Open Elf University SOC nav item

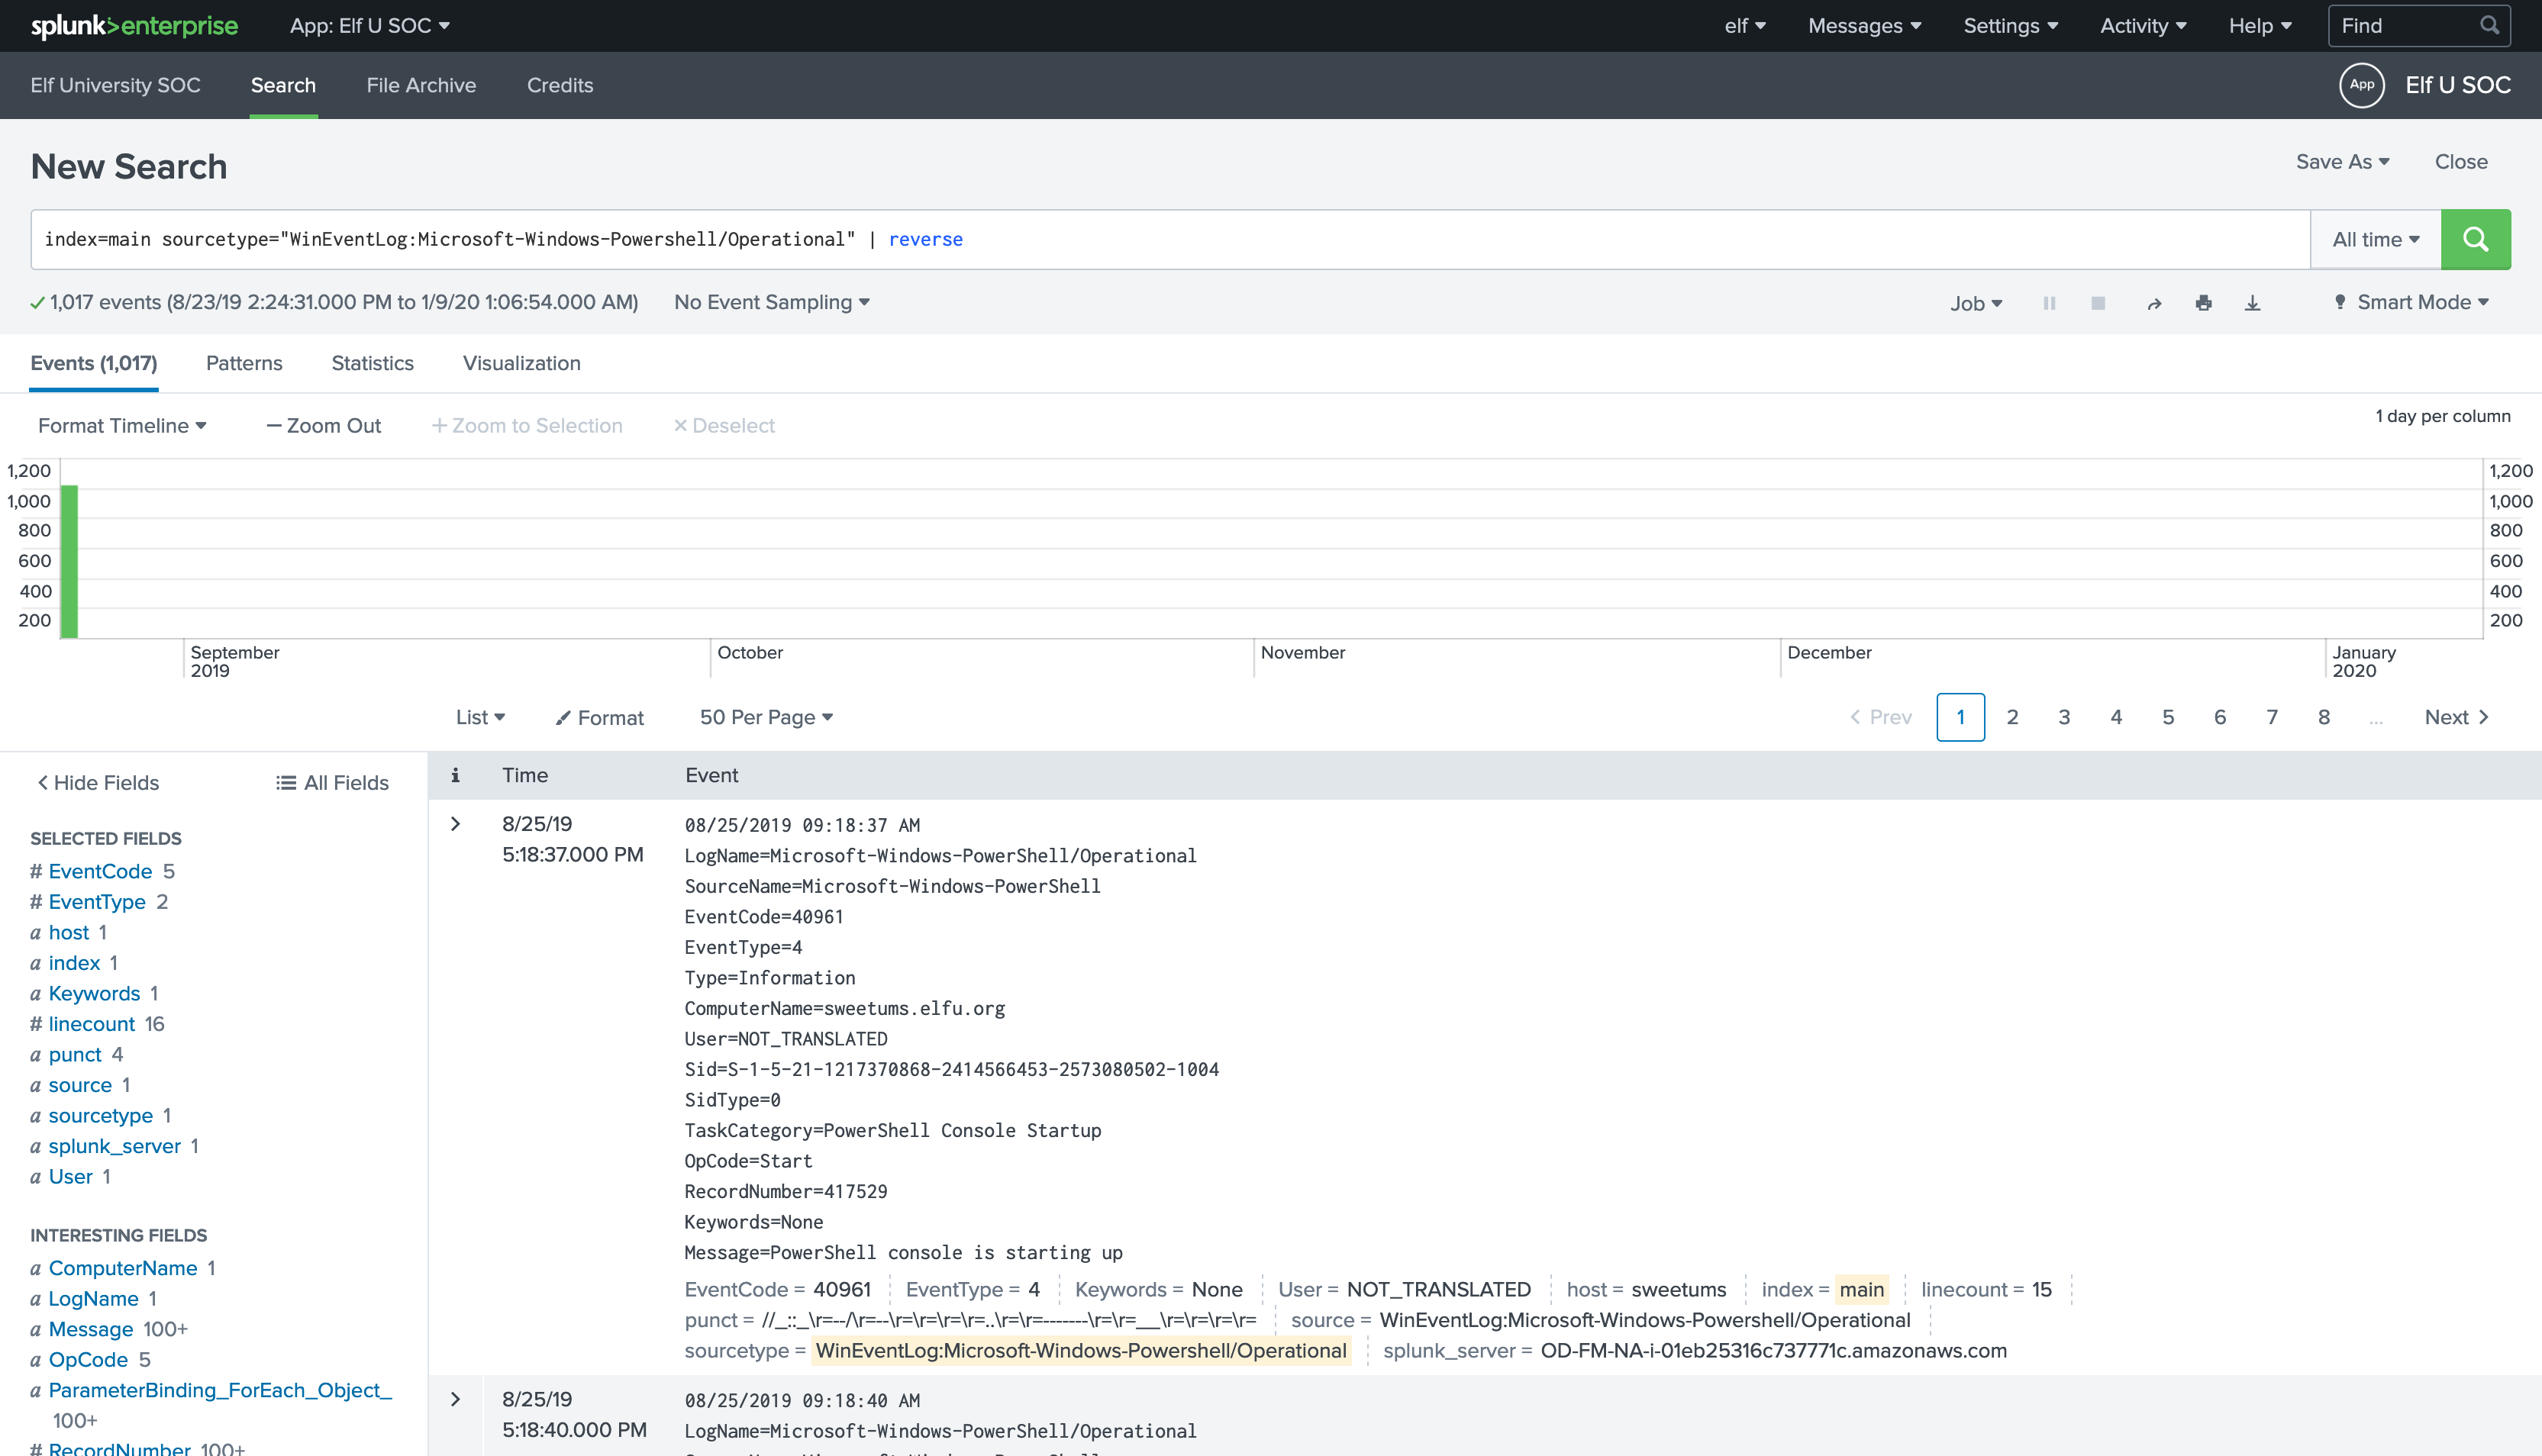(x=115, y=85)
